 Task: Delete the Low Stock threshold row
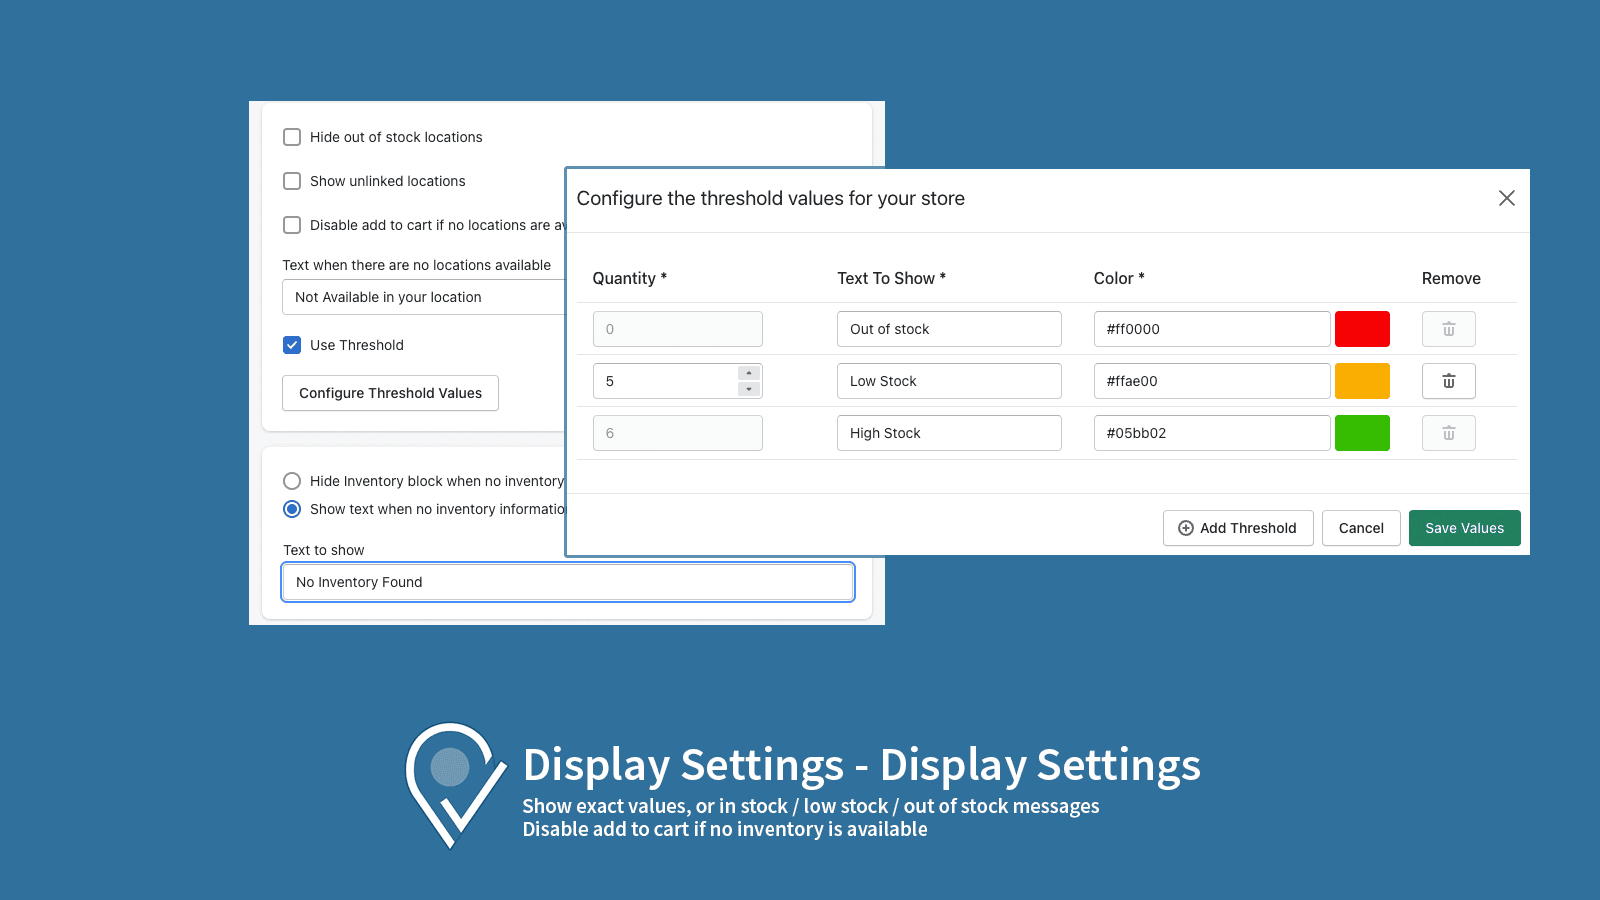1448,381
